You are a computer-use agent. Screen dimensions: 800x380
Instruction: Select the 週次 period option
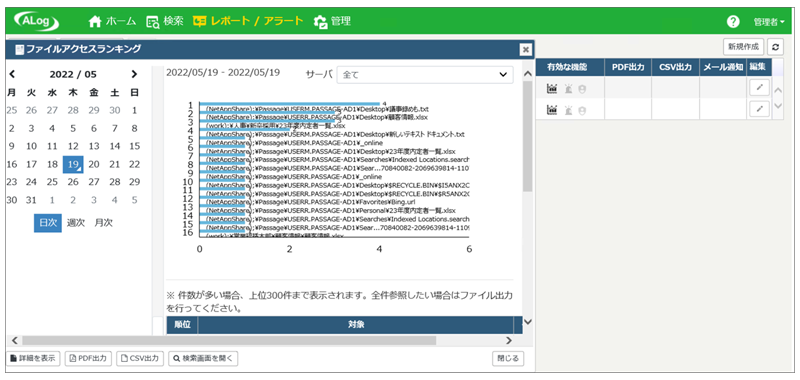[x=76, y=223]
